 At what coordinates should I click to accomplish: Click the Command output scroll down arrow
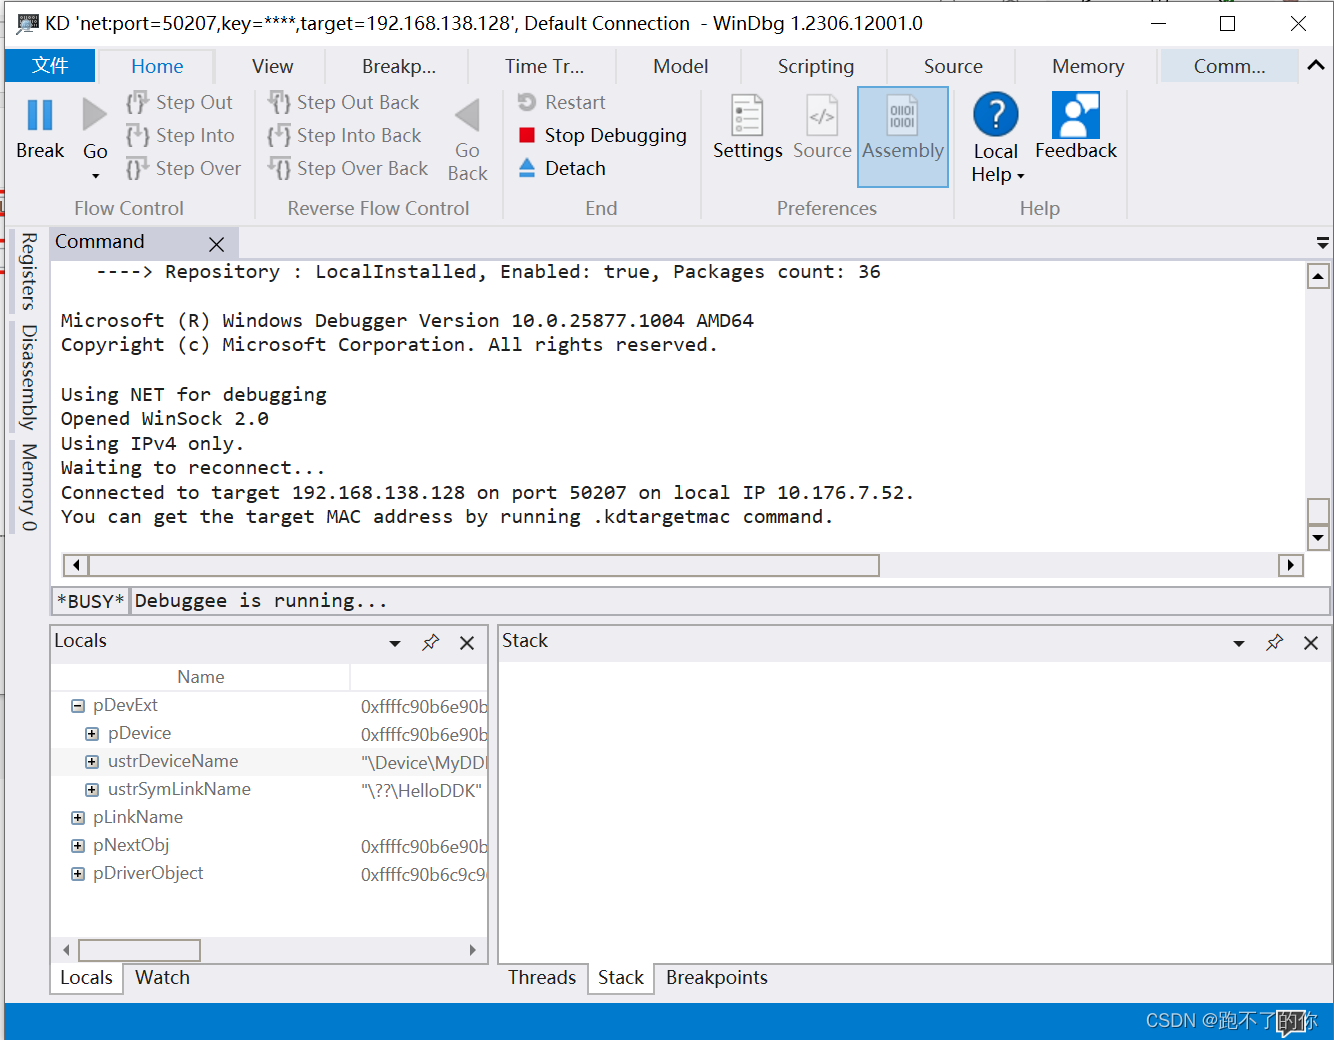(1318, 538)
